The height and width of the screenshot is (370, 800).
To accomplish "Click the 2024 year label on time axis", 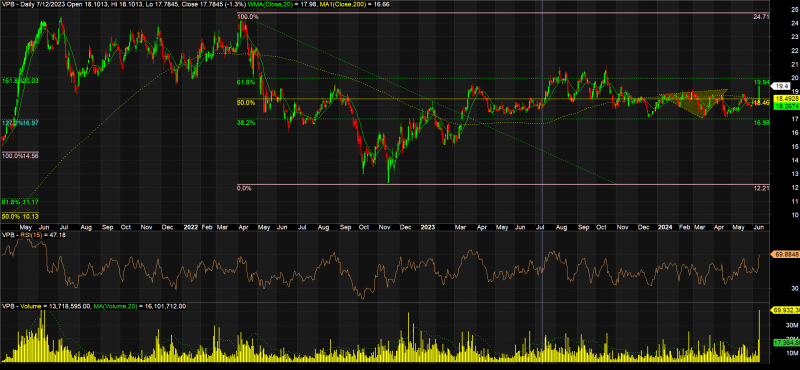I will point(664,226).
